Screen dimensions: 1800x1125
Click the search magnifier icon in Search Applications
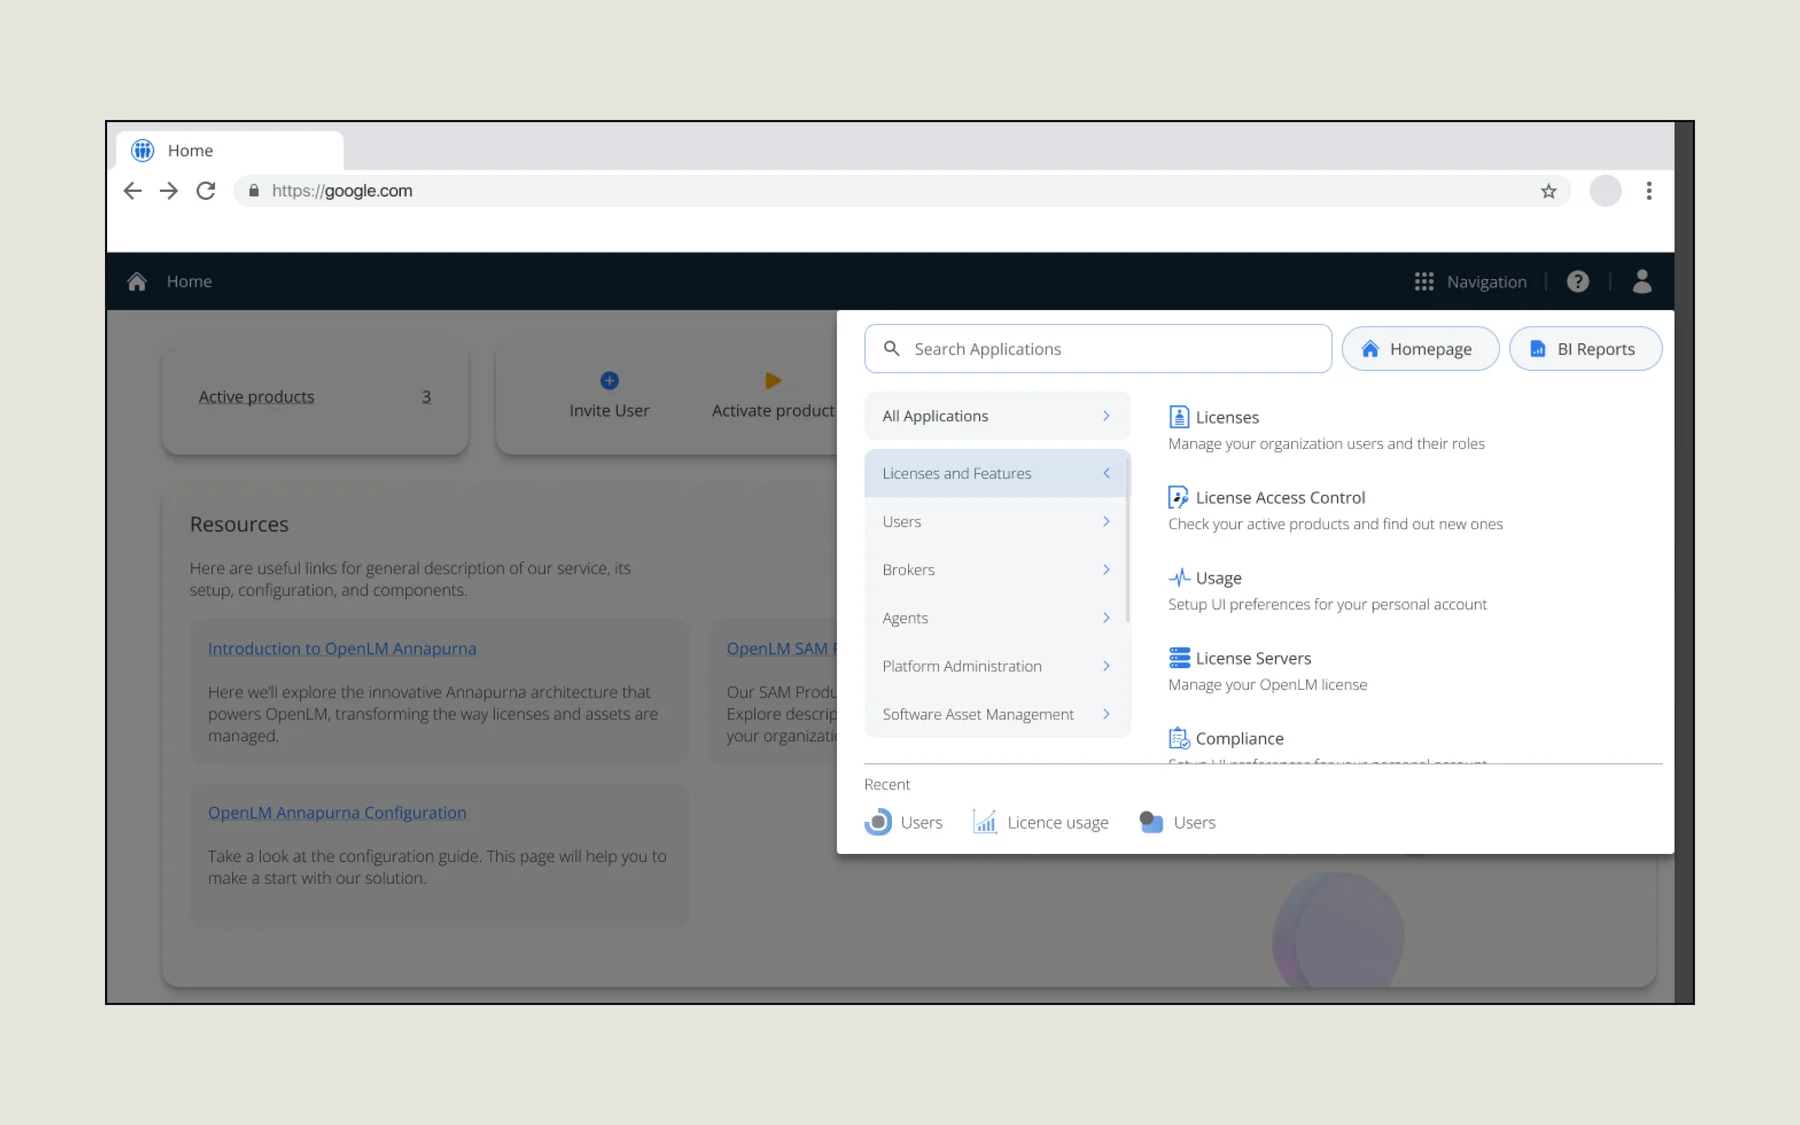coord(892,349)
